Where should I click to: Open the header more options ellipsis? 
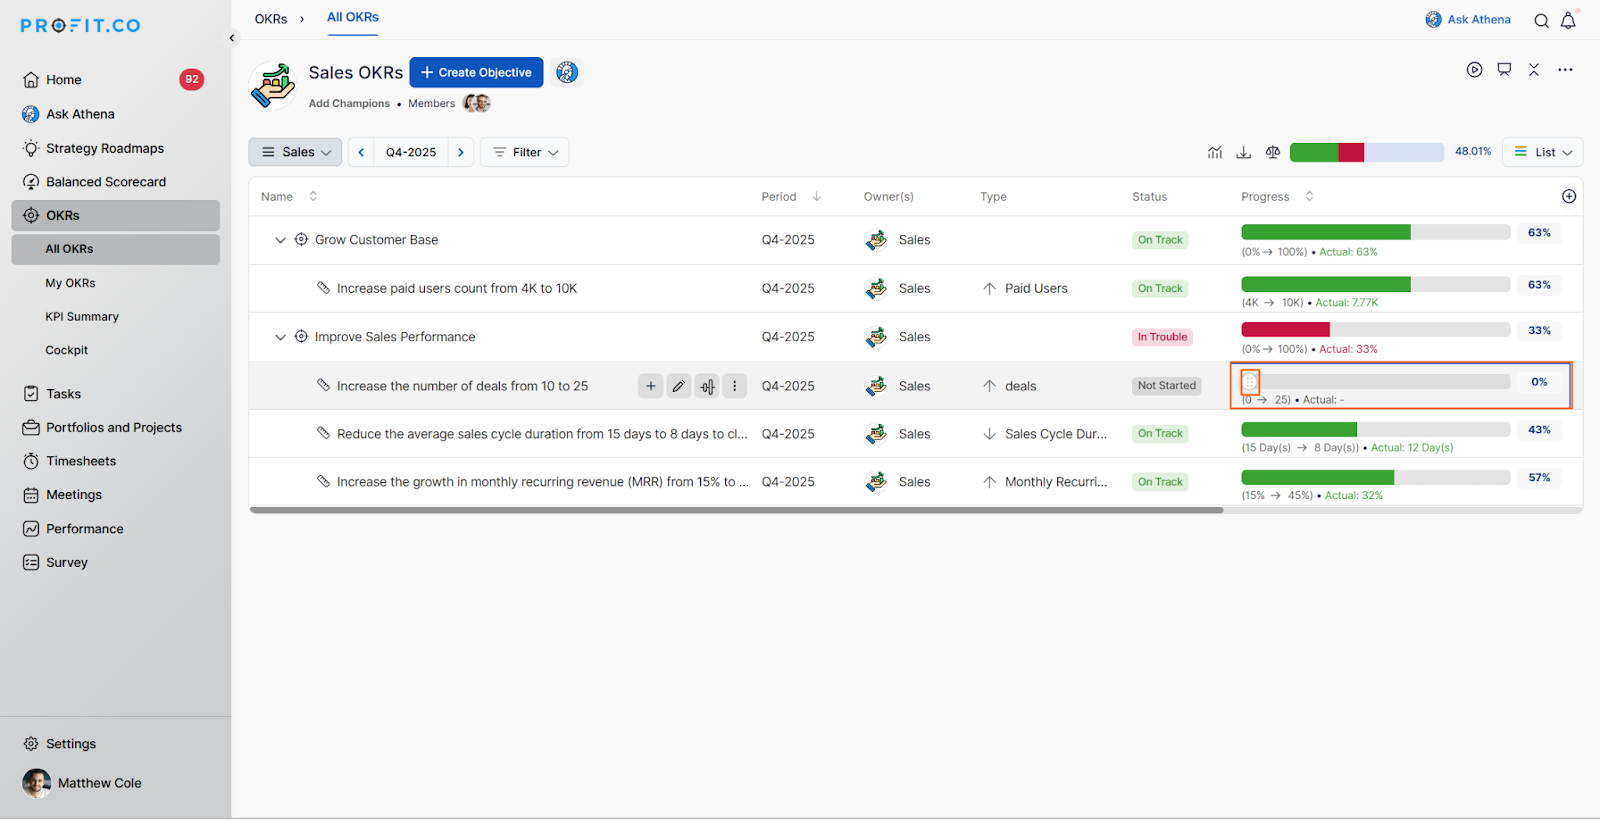[x=1565, y=70]
